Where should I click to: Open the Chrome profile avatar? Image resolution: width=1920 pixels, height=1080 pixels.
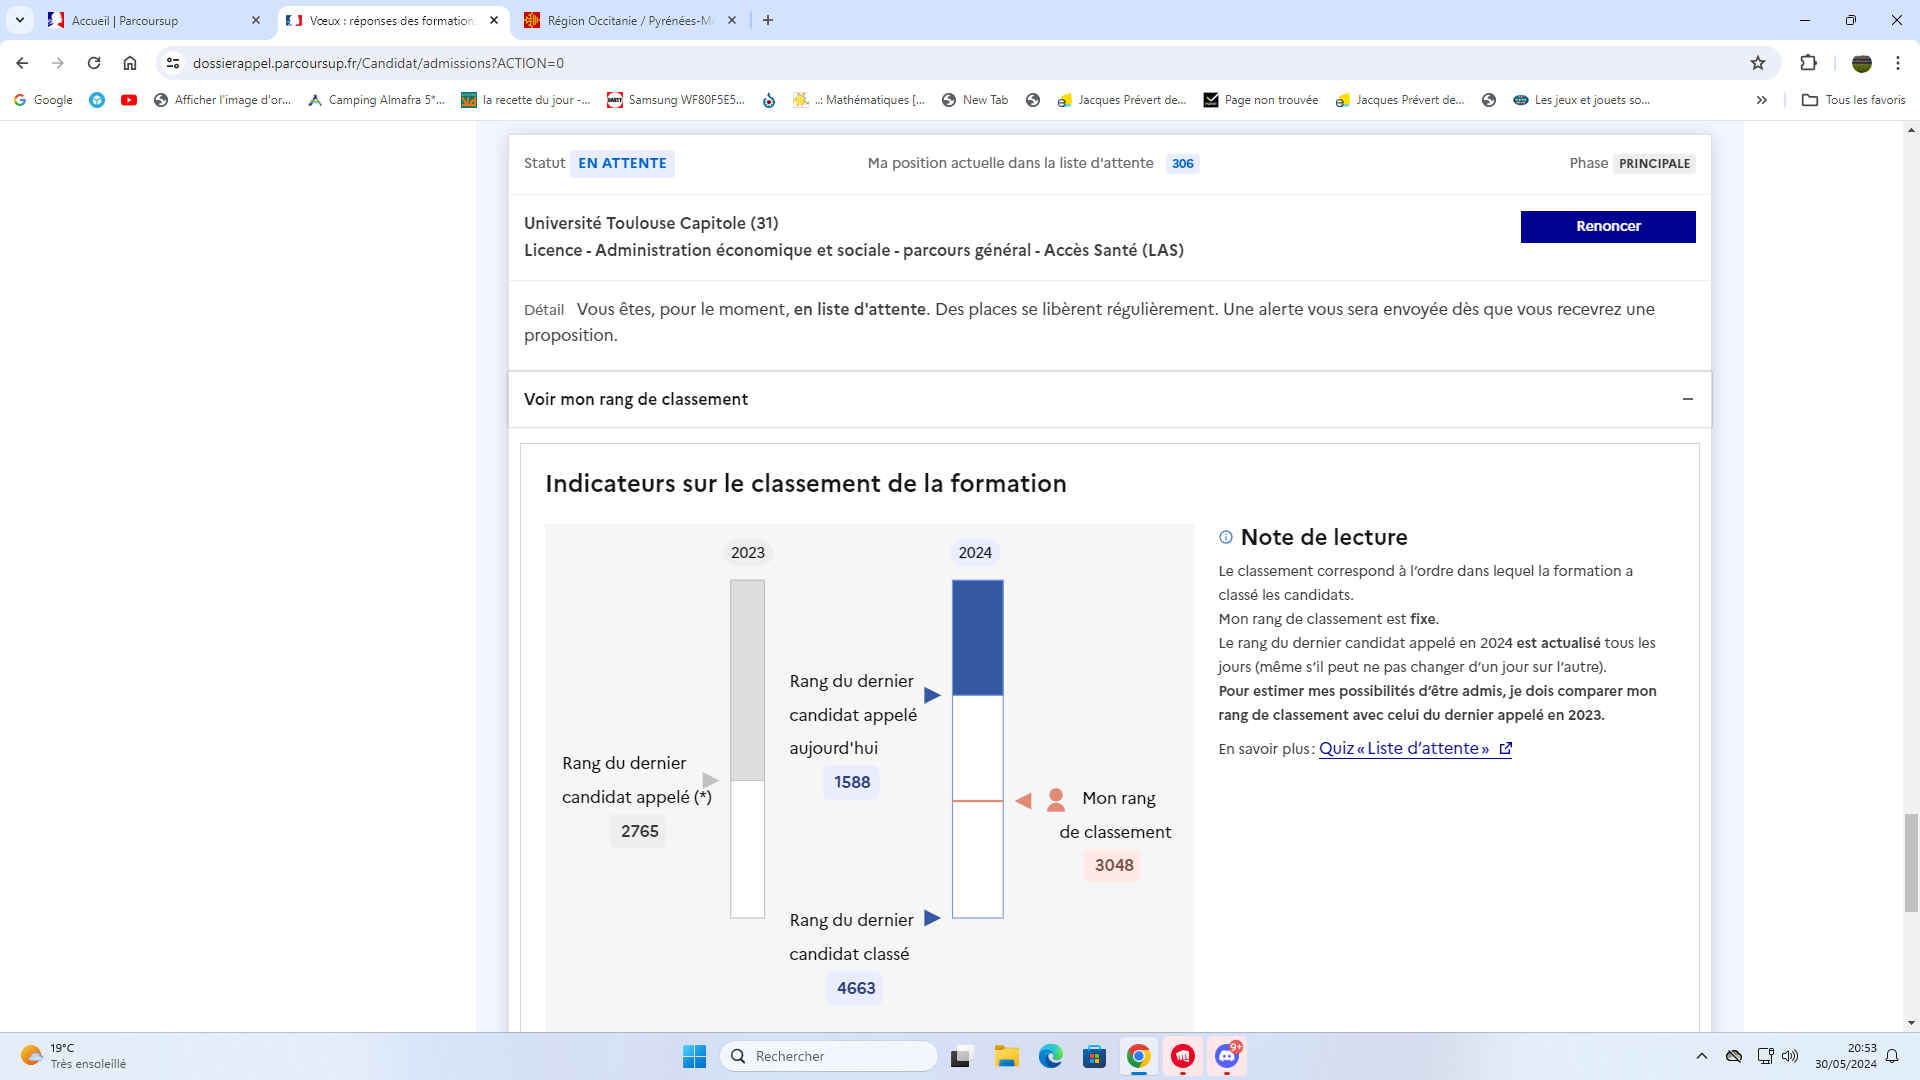[x=1862, y=63]
